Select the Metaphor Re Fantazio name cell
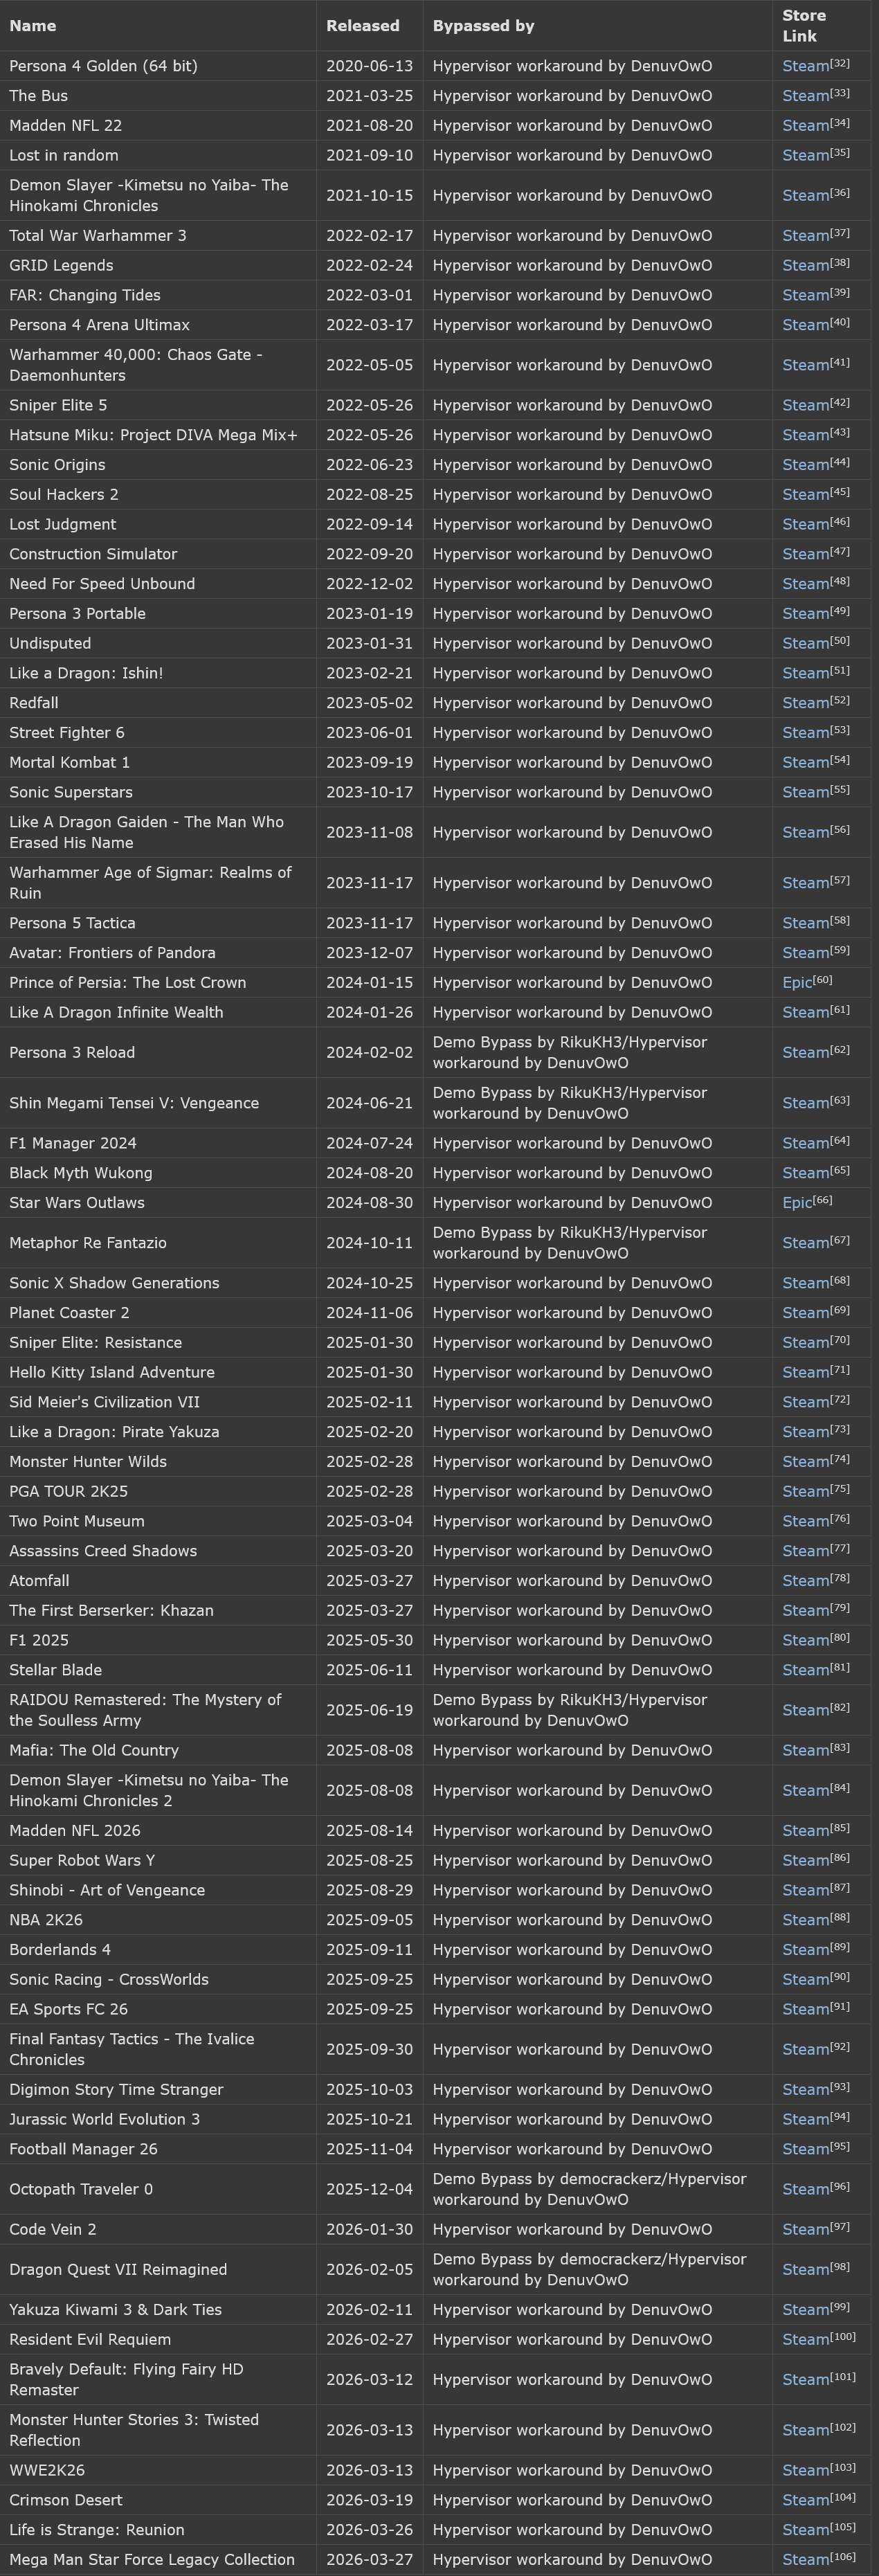This screenshot has height=2576, width=879. point(158,1243)
